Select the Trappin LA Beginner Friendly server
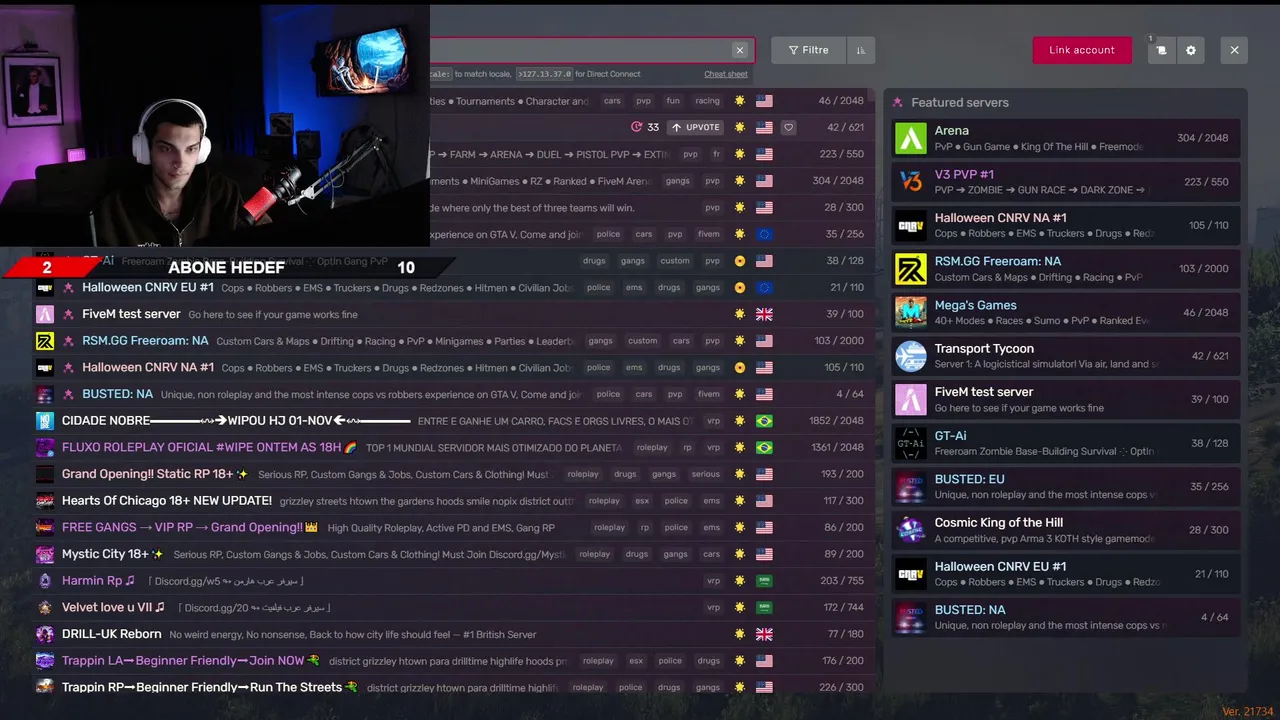The image size is (1280, 720). (x=455, y=661)
